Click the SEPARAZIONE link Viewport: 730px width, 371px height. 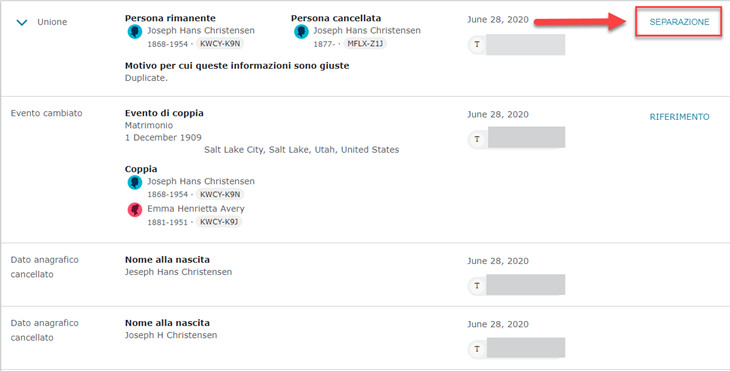point(679,22)
